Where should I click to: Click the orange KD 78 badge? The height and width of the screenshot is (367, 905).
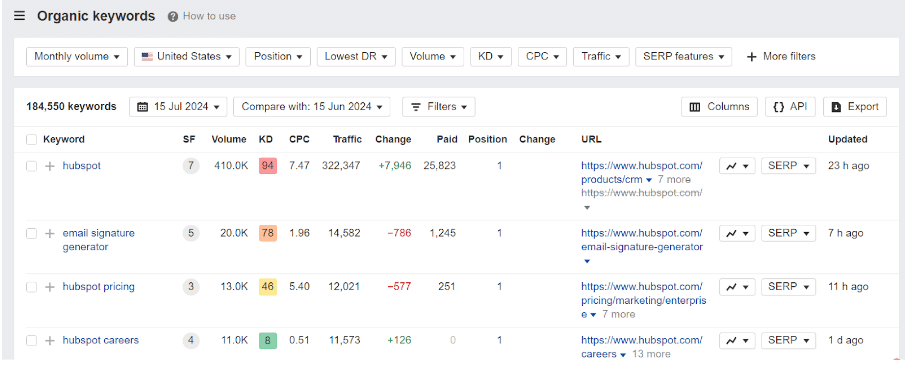[x=268, y=233]
